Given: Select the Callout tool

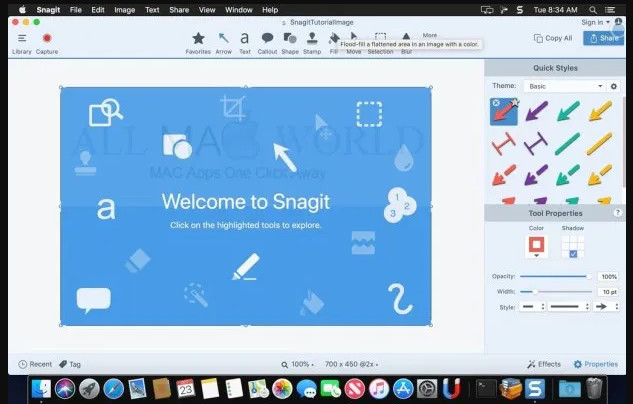Looking at the screenshot, I should click(267, 43).
